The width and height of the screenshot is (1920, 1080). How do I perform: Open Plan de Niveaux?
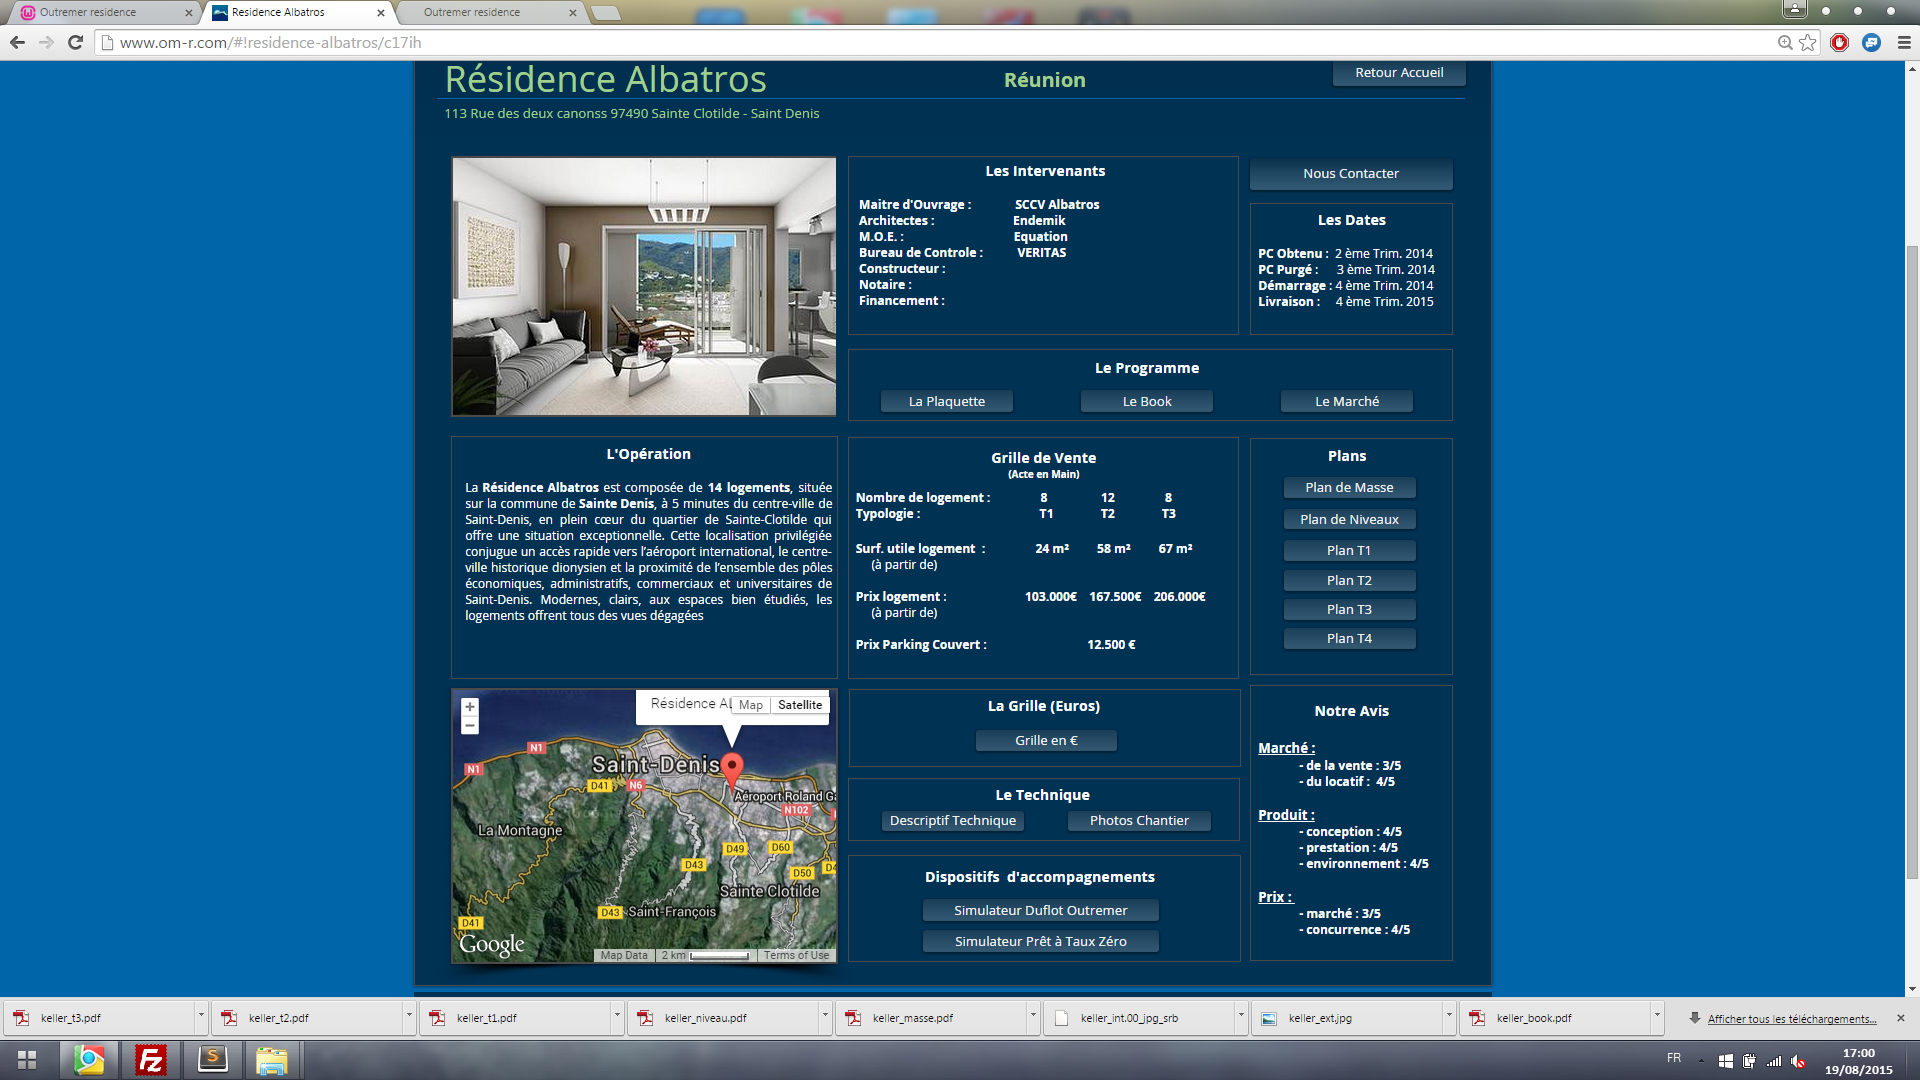tap(1349, 519)
